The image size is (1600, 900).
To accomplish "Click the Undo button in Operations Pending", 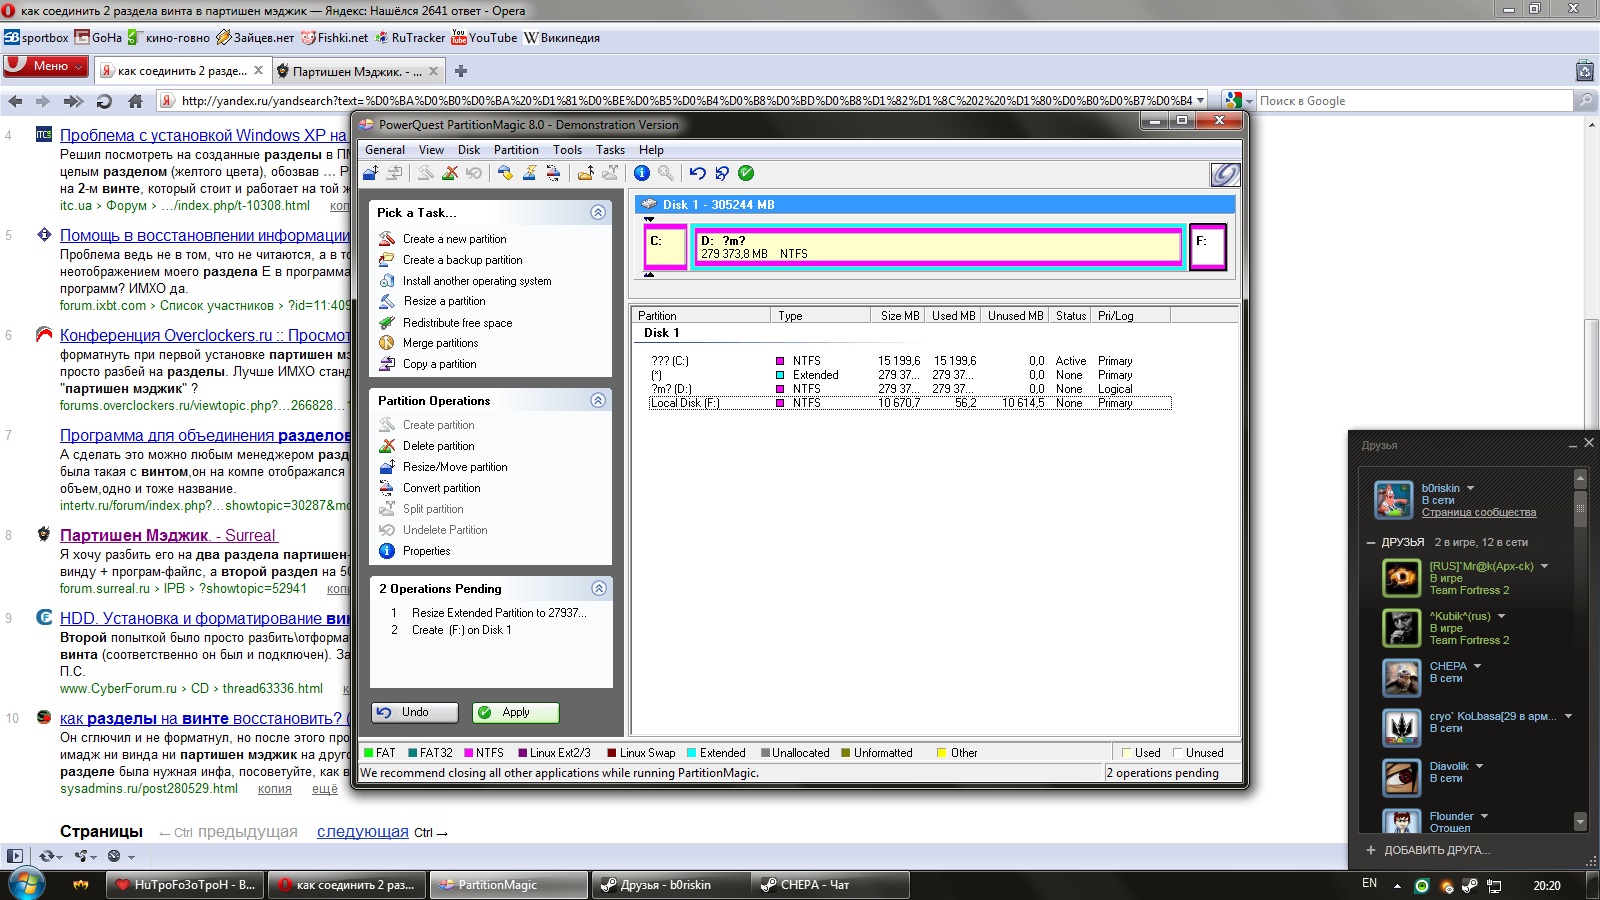I will click(x=415, y=712).
